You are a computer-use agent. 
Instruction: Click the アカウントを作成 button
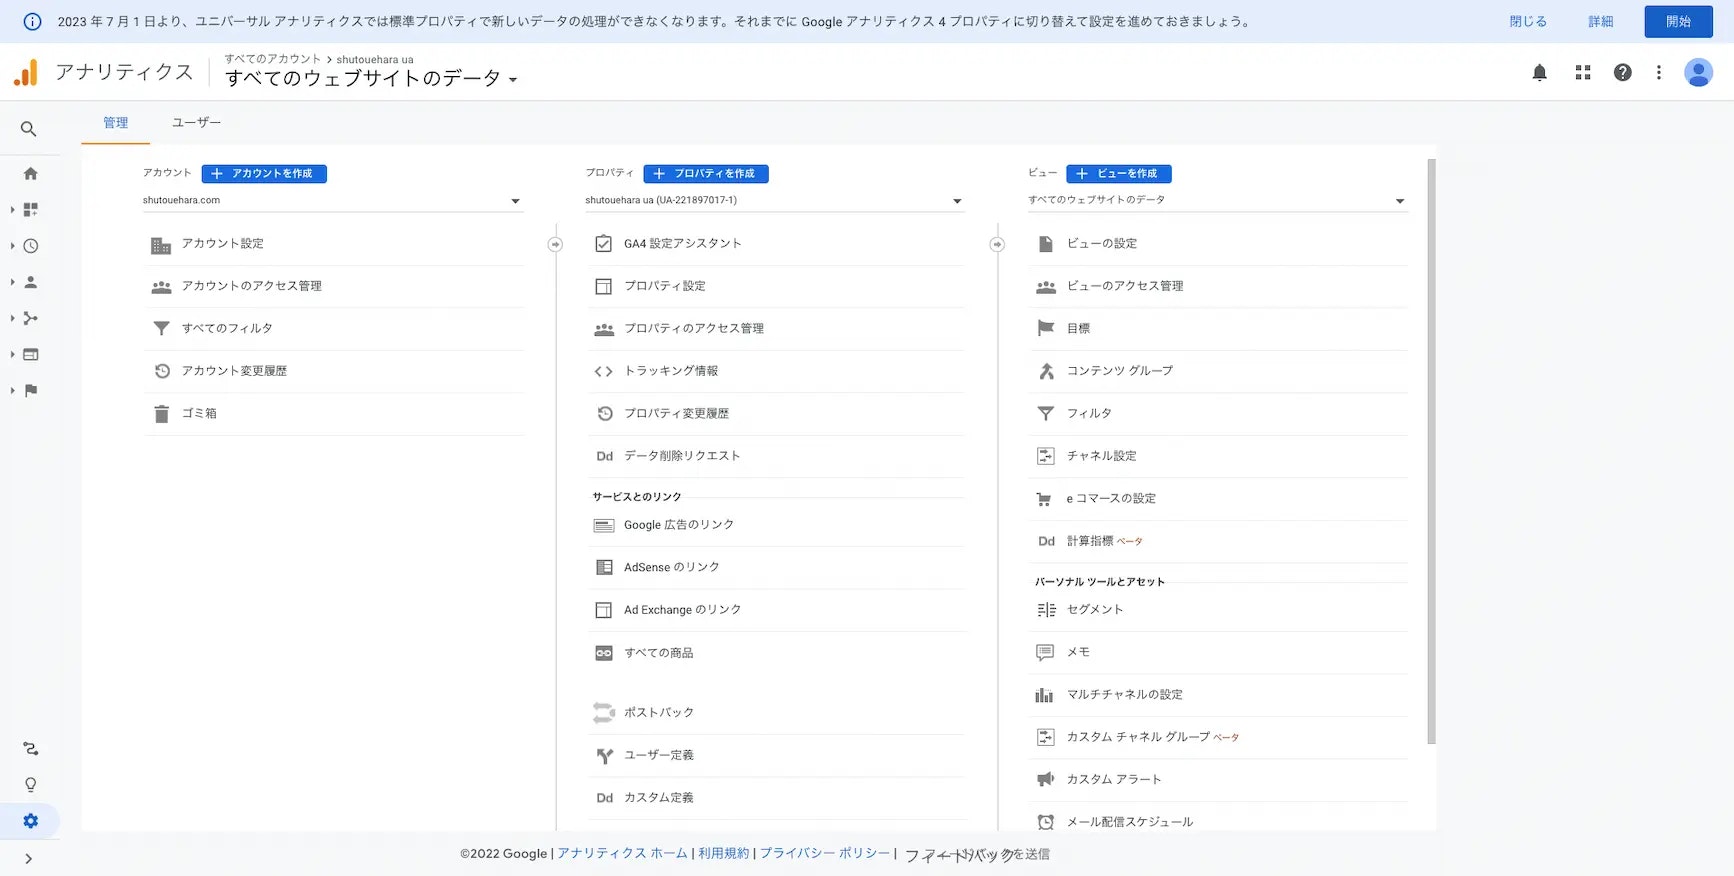(x=264, y=174)
